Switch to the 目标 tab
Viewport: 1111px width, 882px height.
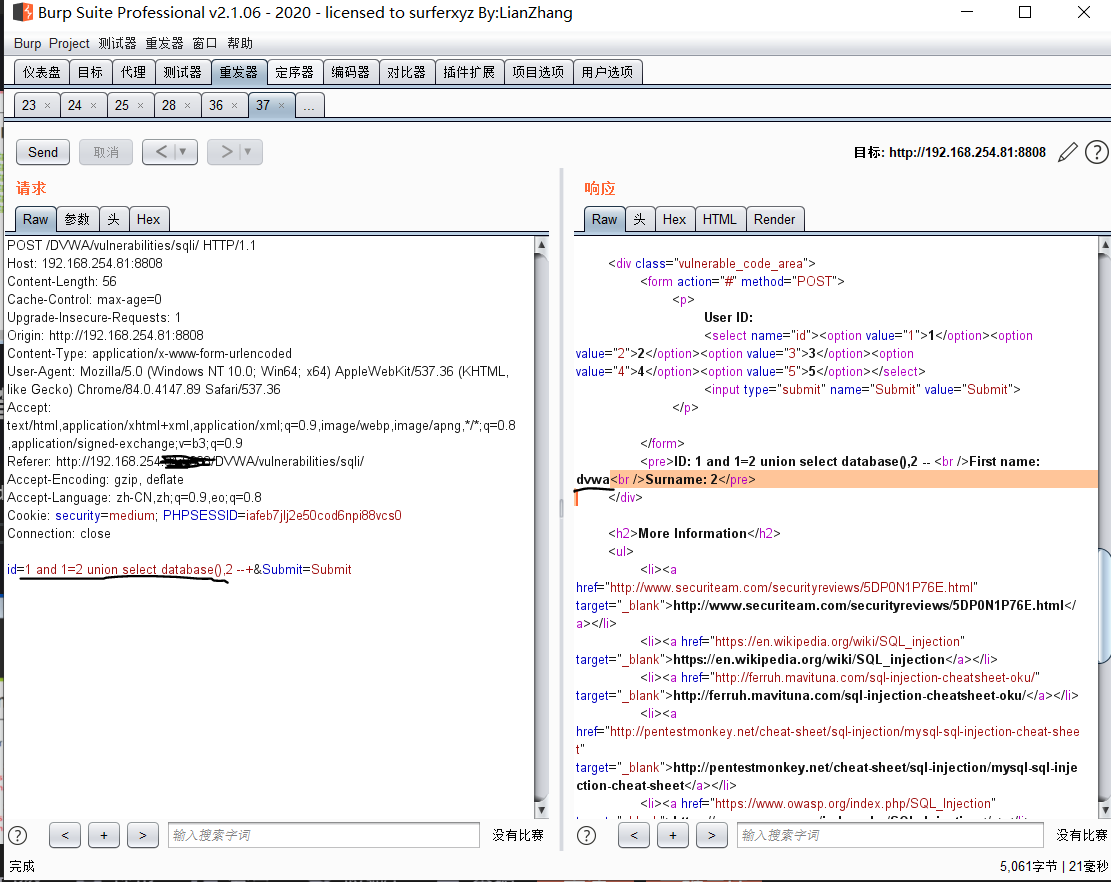90,72
